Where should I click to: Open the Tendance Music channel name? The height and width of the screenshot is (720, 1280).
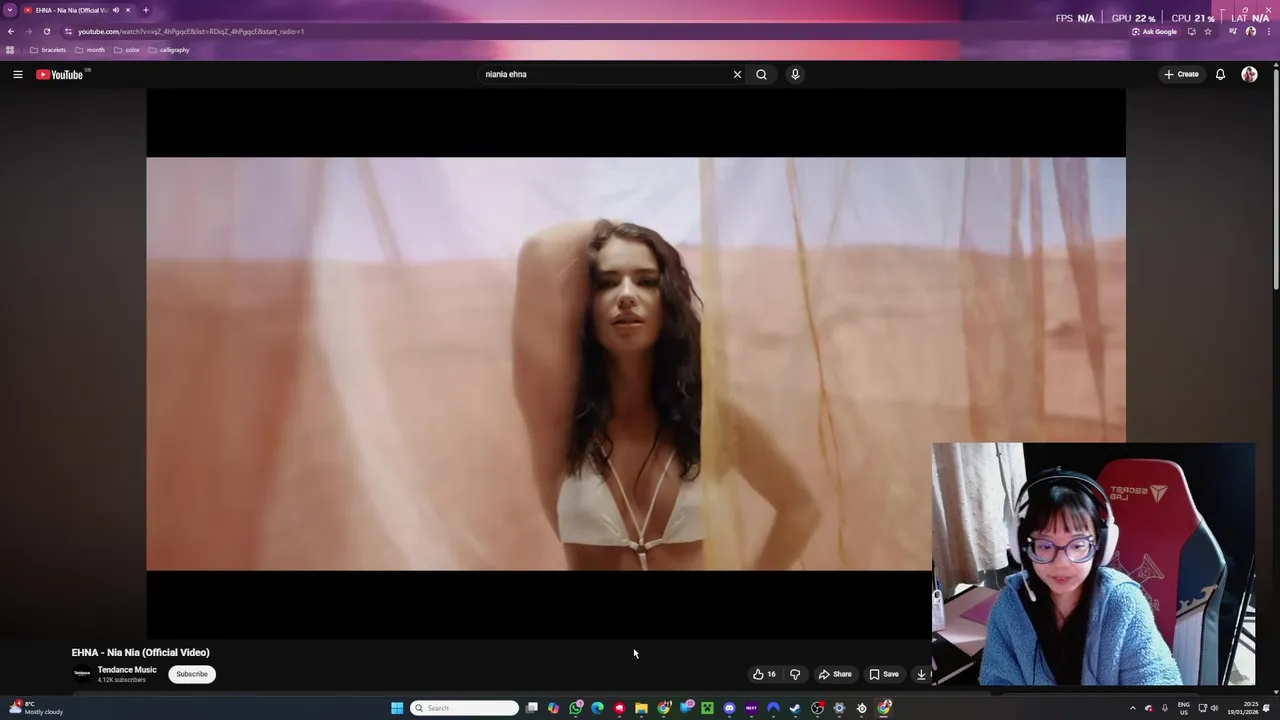pyautogui.click(x=127, y=670)
